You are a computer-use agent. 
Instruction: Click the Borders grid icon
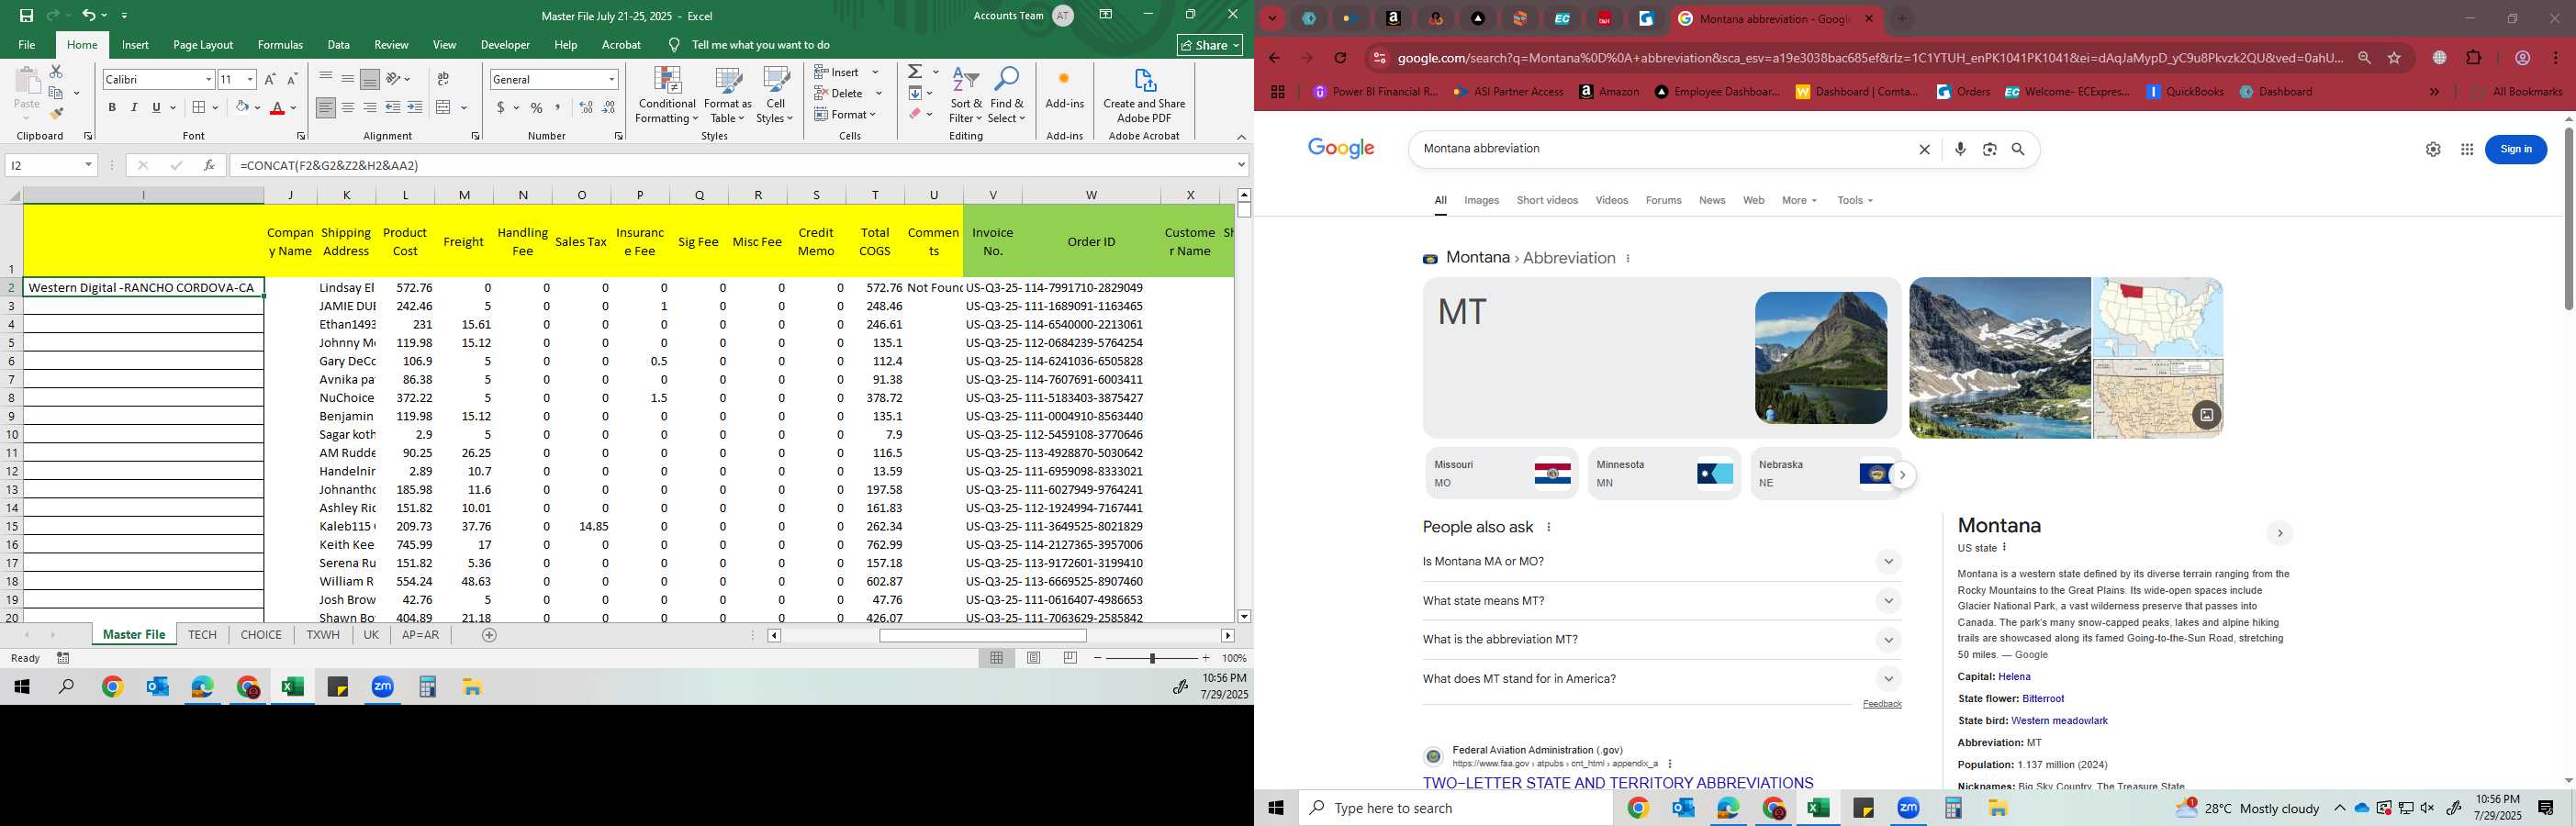[199, 107]
